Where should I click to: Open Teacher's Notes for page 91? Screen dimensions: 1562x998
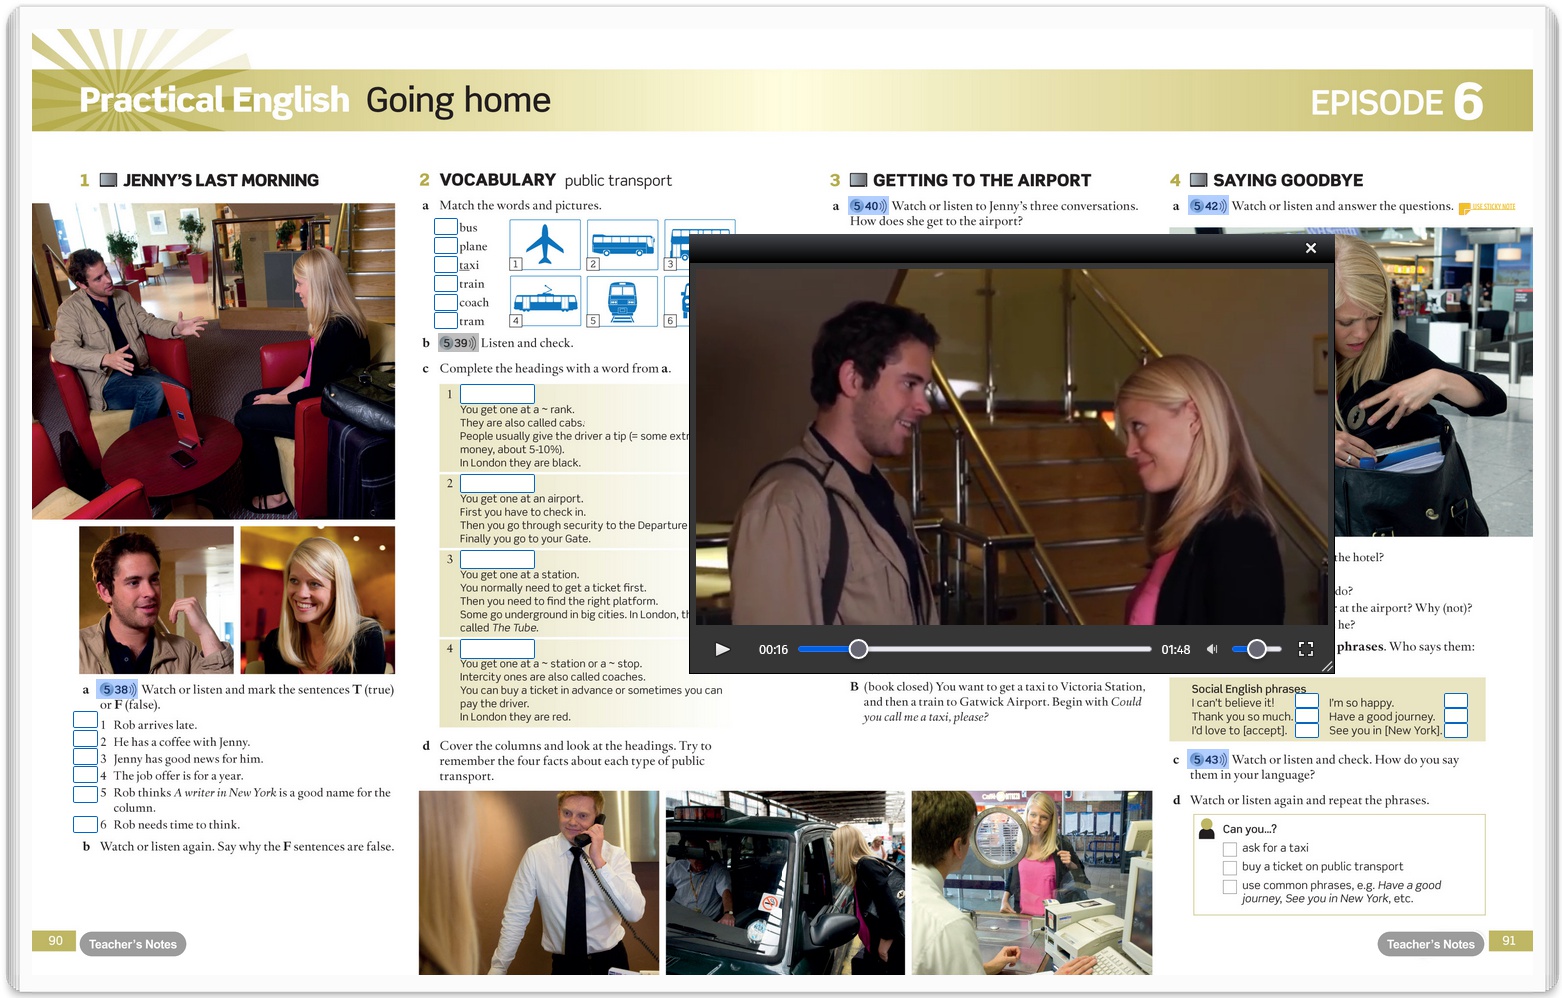tap(1430, 944)
